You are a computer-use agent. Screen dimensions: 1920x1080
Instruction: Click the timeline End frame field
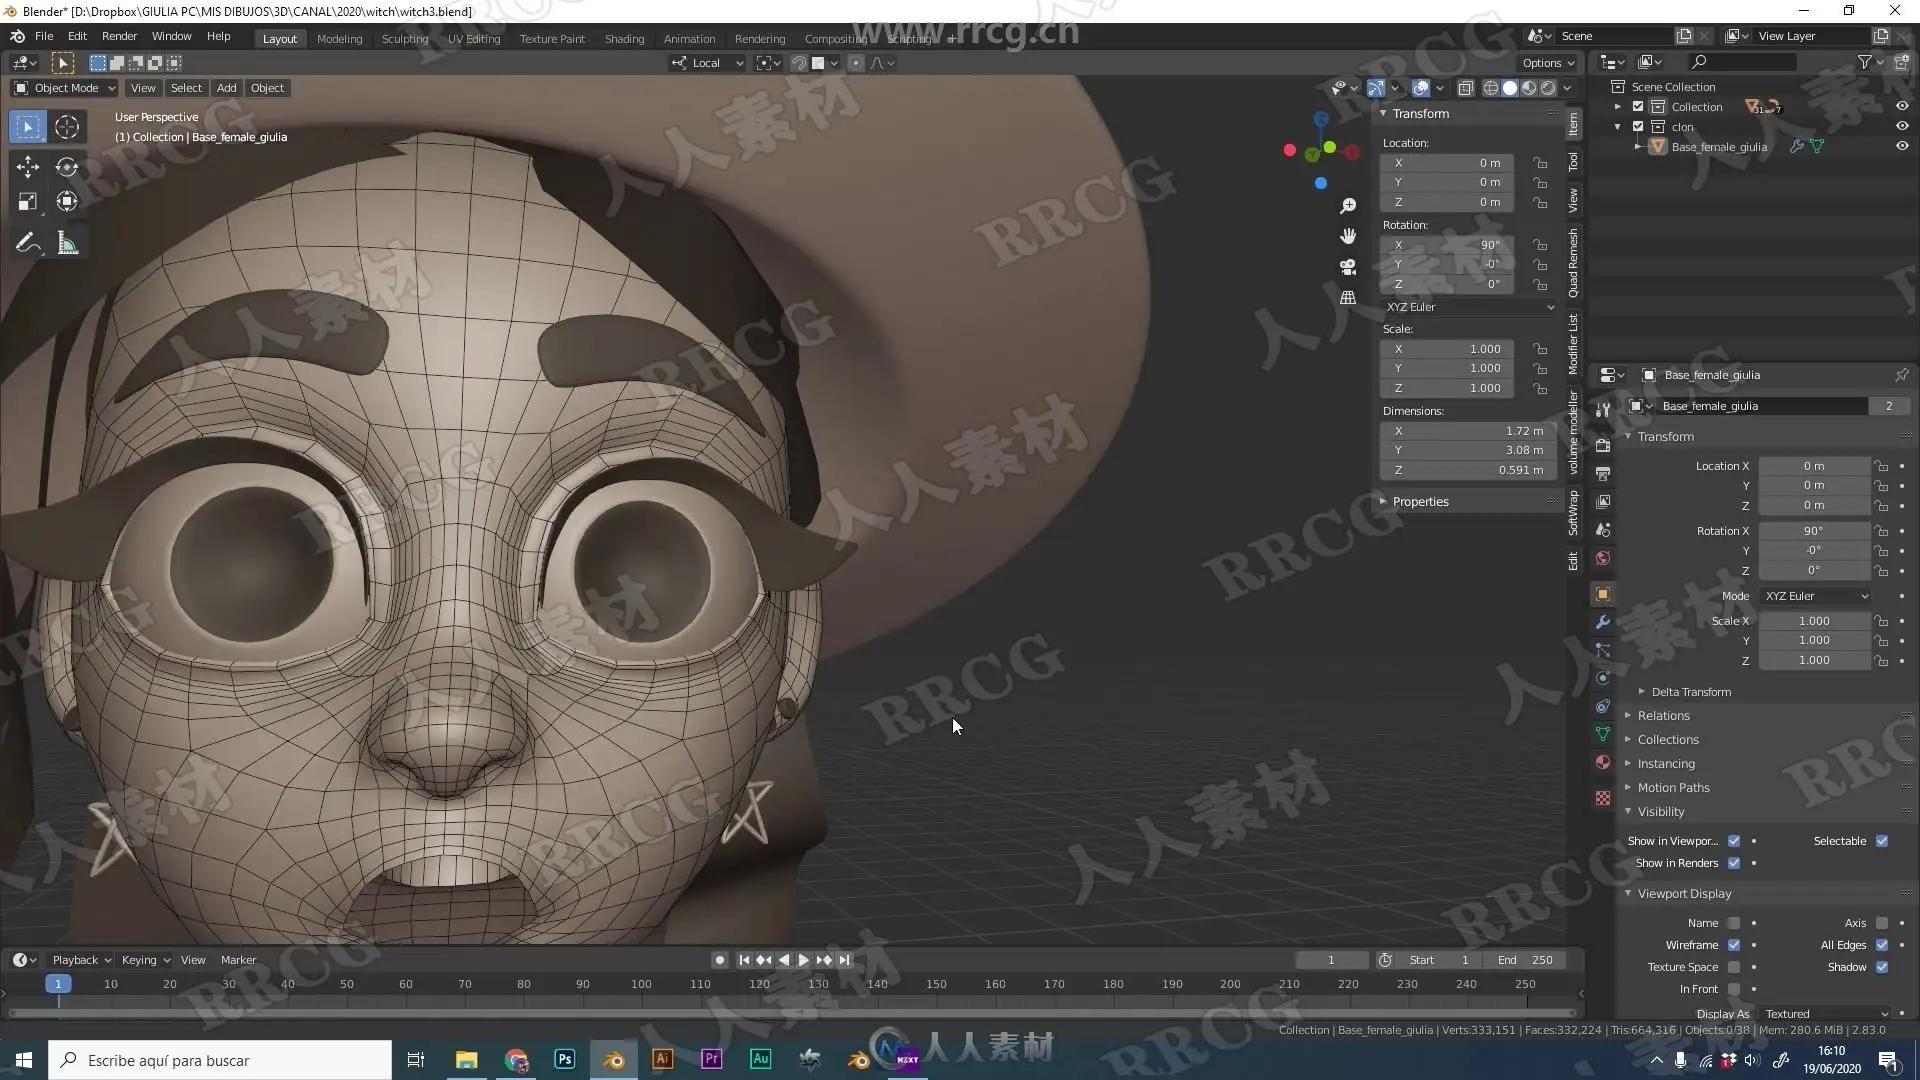(1525, 960)
